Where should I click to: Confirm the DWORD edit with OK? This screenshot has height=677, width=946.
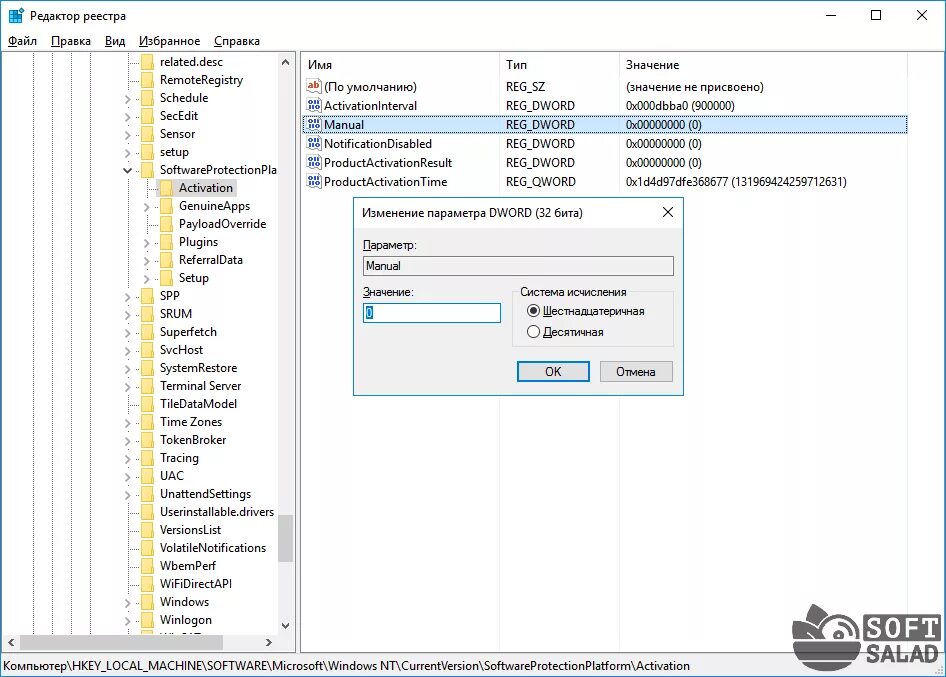553,372
